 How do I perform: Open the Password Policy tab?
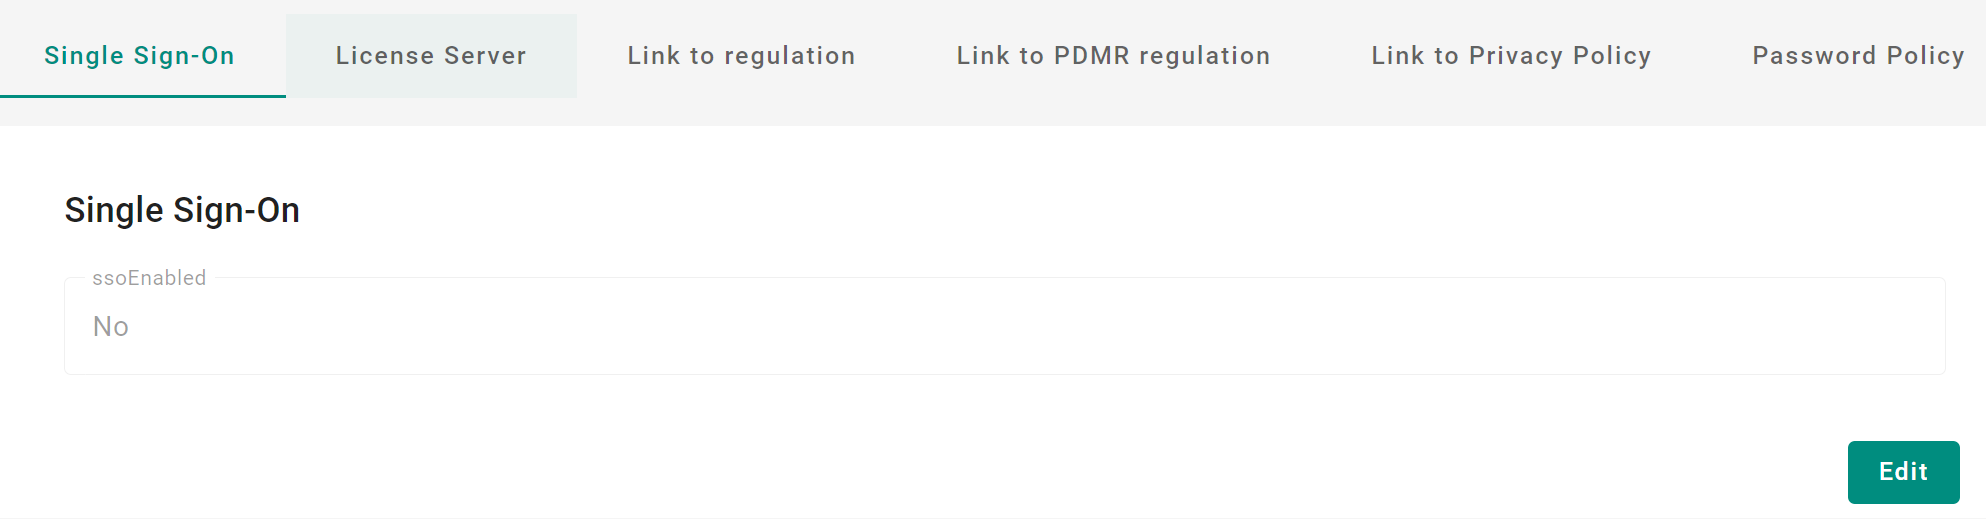(1858, 56)
